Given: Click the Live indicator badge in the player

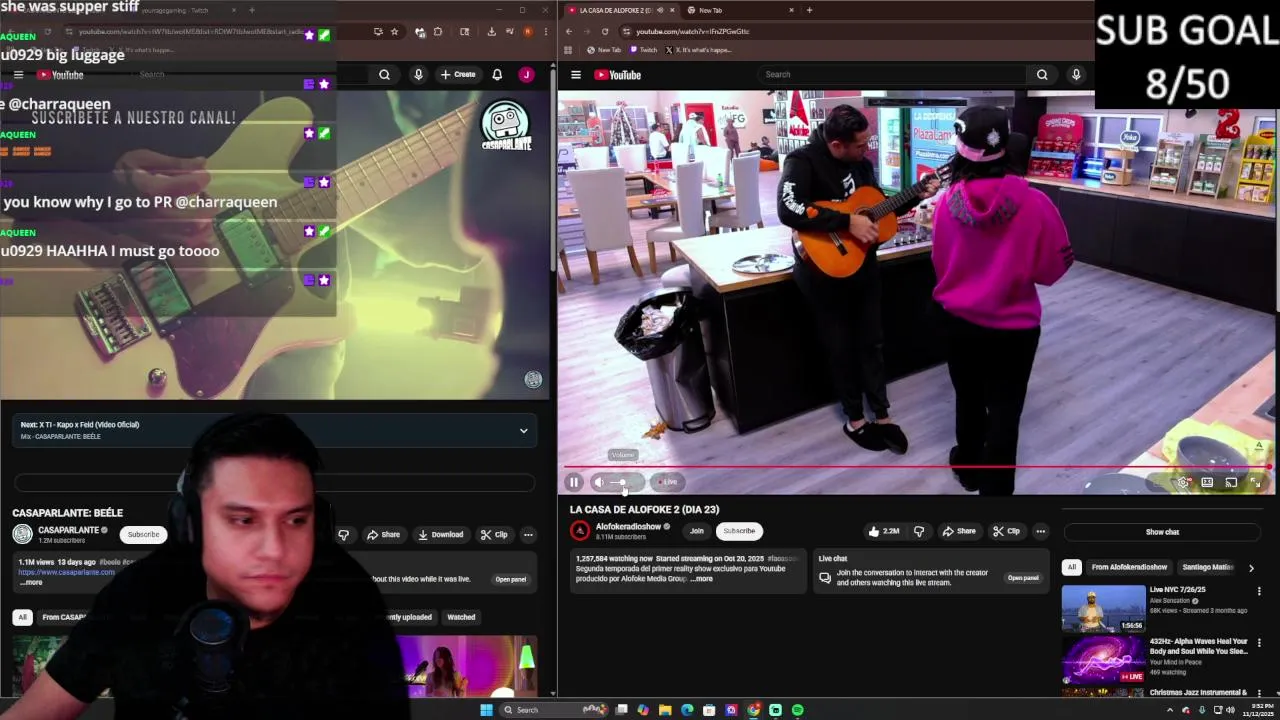Looking at the screenshot, I should (x=668, y=482).
